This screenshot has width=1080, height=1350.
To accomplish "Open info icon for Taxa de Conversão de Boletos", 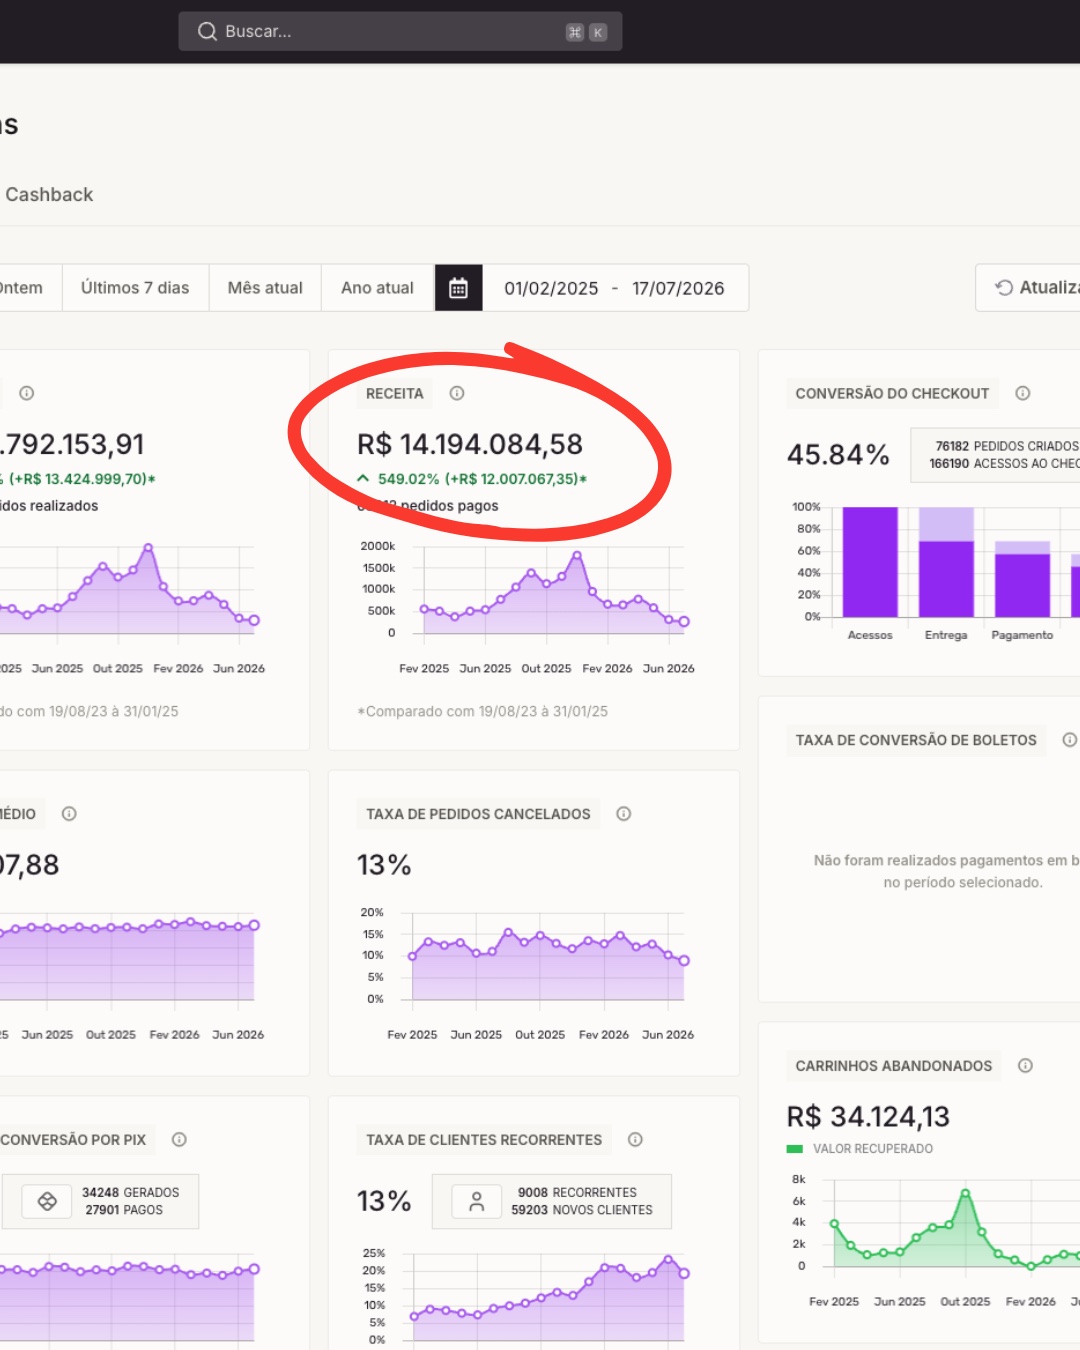I will click(1070, 740).
